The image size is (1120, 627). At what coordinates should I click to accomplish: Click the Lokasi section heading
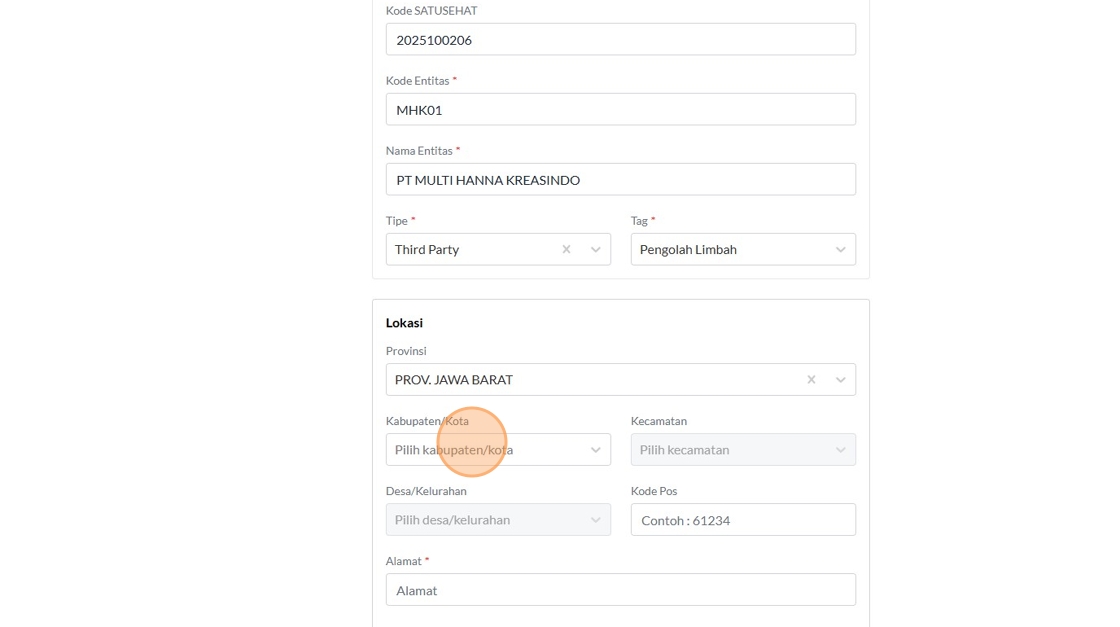pos(404,323)
